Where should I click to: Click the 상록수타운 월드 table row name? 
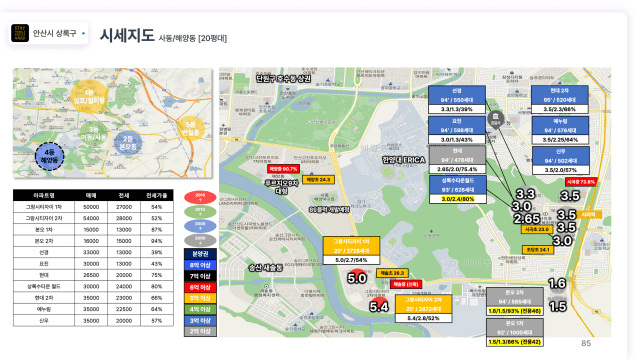click(x=44, y=287)
